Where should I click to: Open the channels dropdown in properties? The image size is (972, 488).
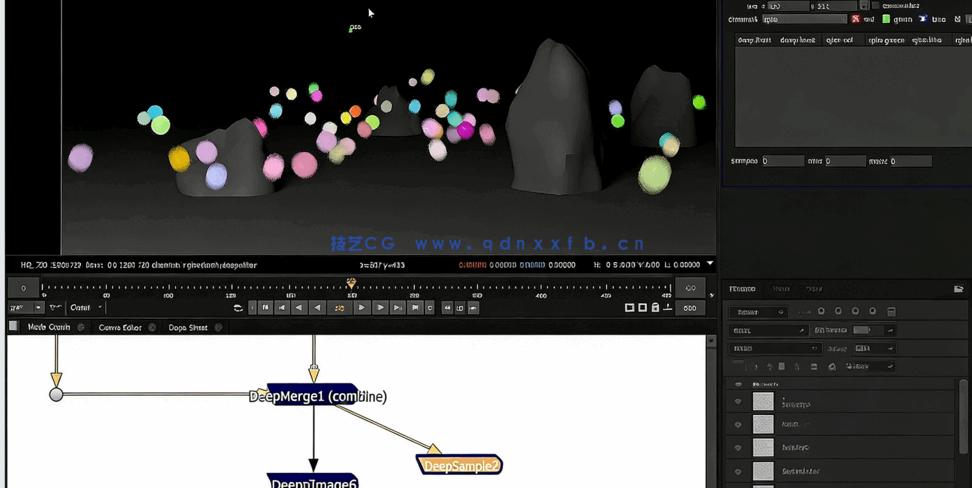tap(805, 19)
